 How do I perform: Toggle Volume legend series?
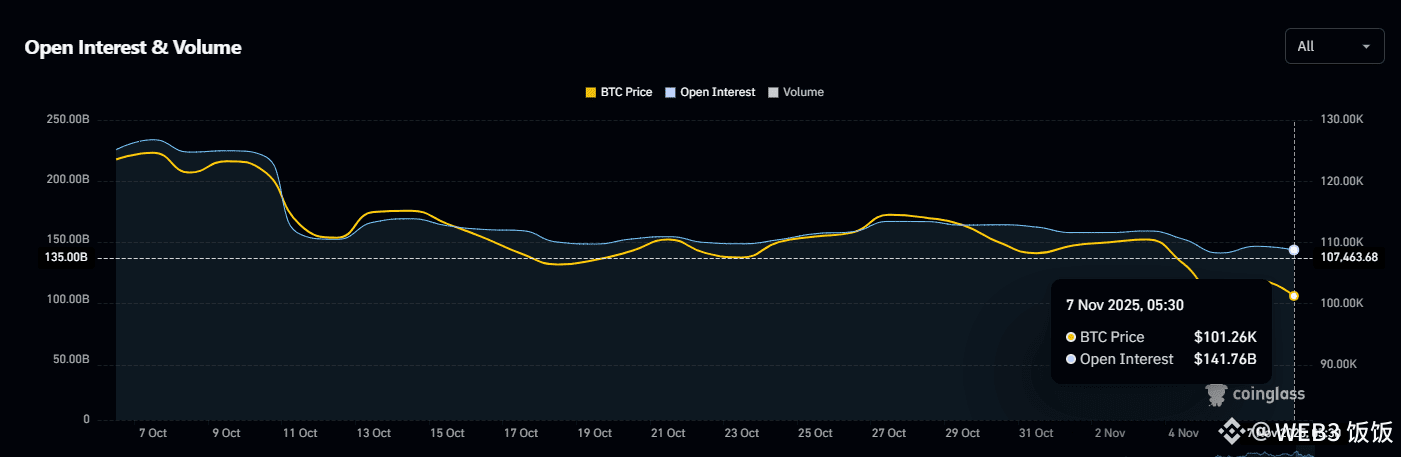click(796, 92)
